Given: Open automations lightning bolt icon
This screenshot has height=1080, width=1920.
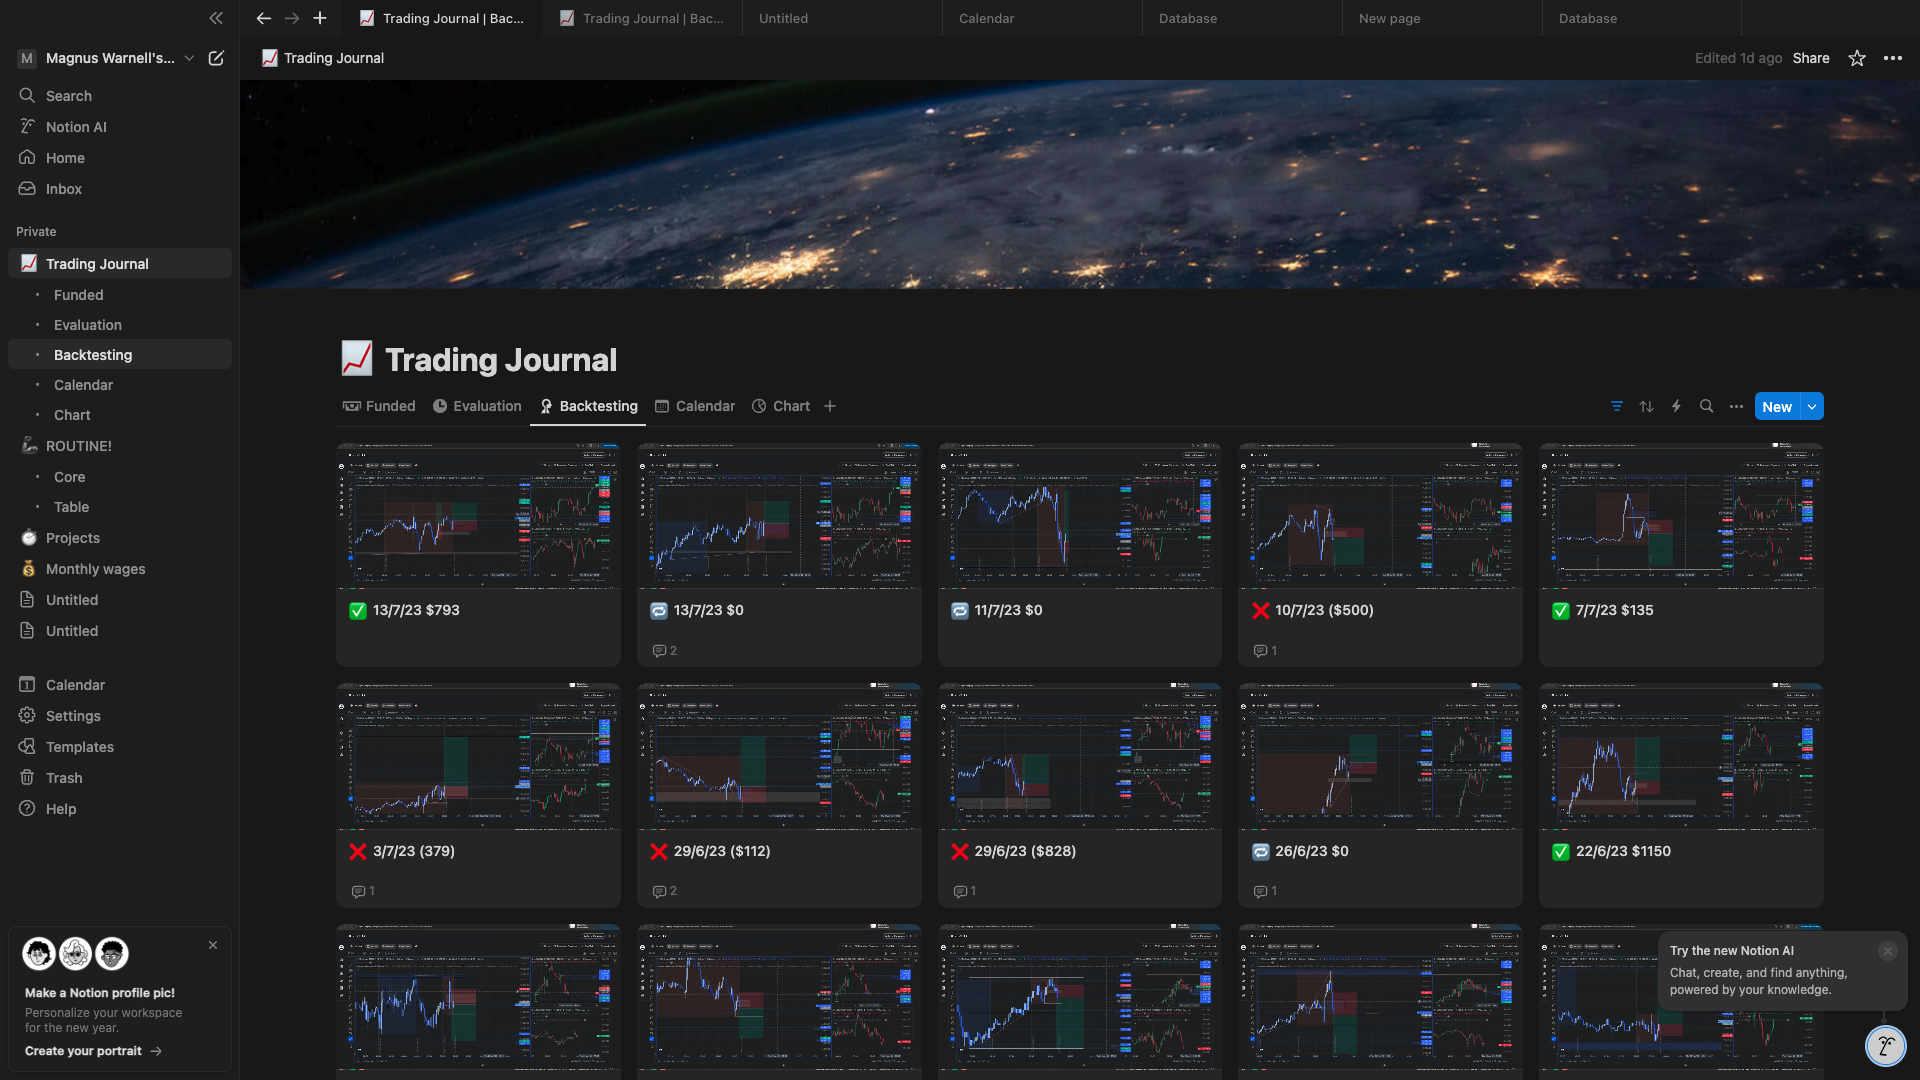Looking at the screenshot, I should pos(1676,406).
